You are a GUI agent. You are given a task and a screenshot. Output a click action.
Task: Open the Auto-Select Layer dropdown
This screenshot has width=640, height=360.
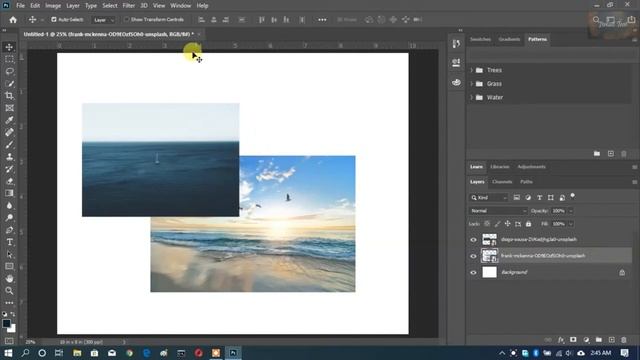[104, 20]
